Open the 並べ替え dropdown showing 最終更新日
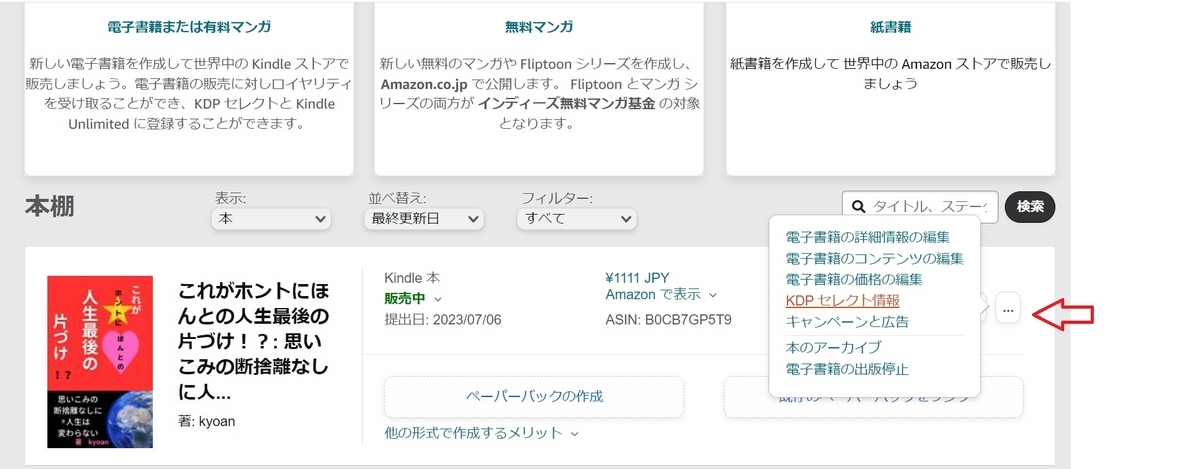 click(426, 218)
